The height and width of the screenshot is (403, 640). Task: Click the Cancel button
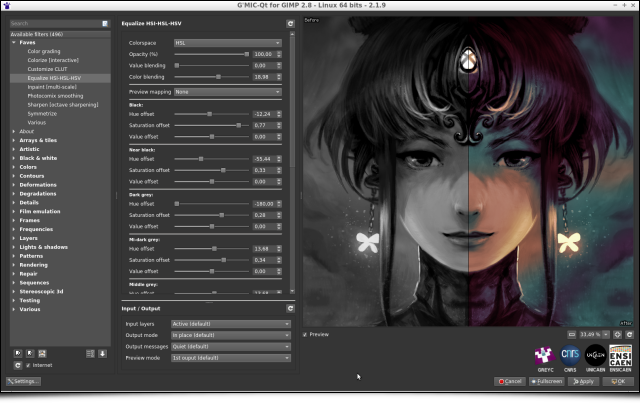(x=510, y=382)
